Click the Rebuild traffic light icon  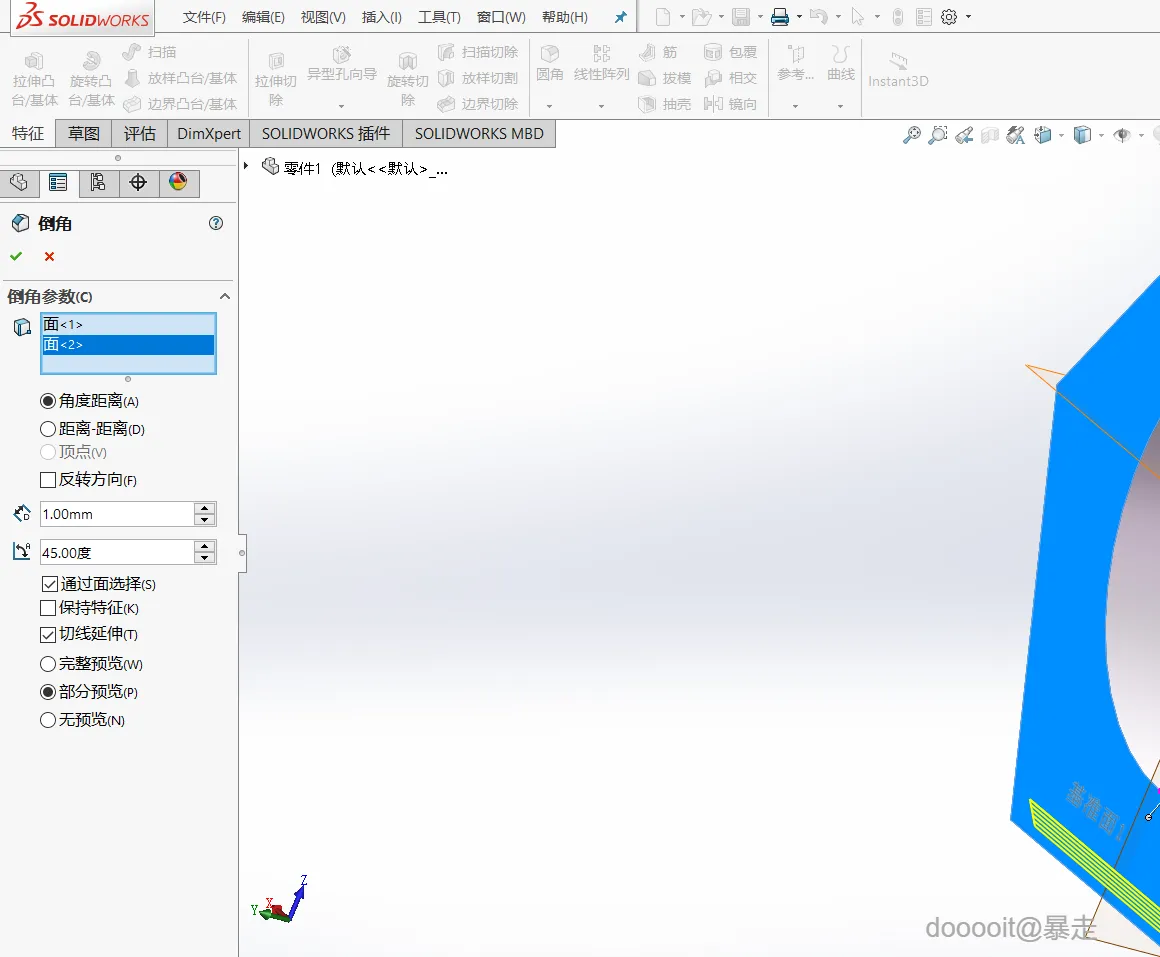pos(897,16)
